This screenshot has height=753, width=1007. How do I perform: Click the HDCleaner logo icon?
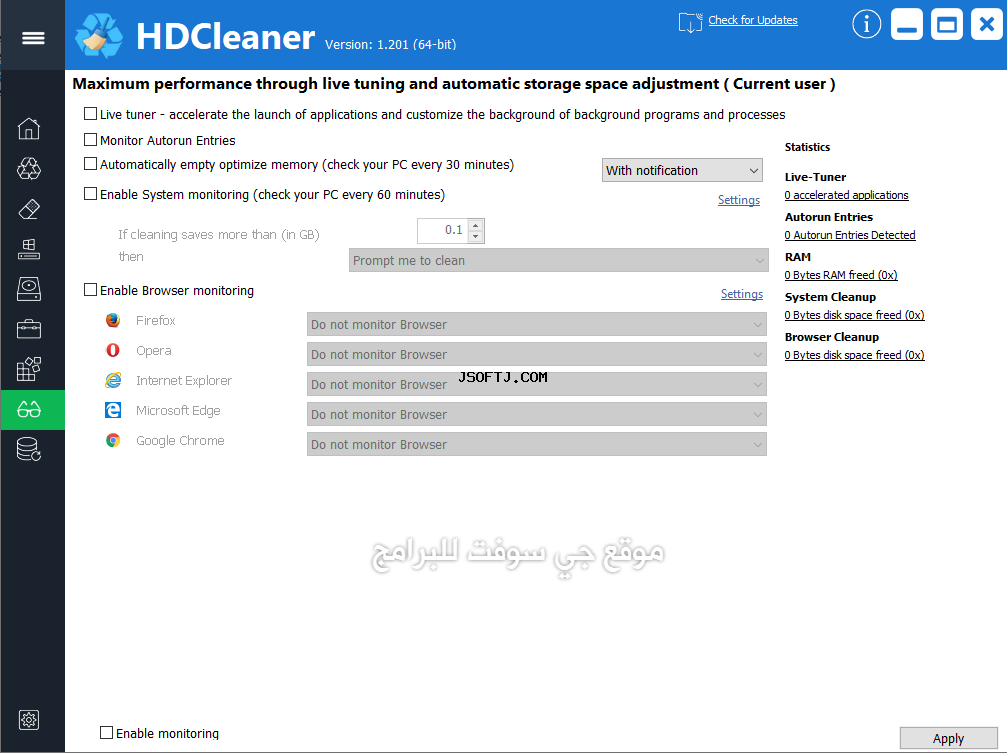click(99, 35)
